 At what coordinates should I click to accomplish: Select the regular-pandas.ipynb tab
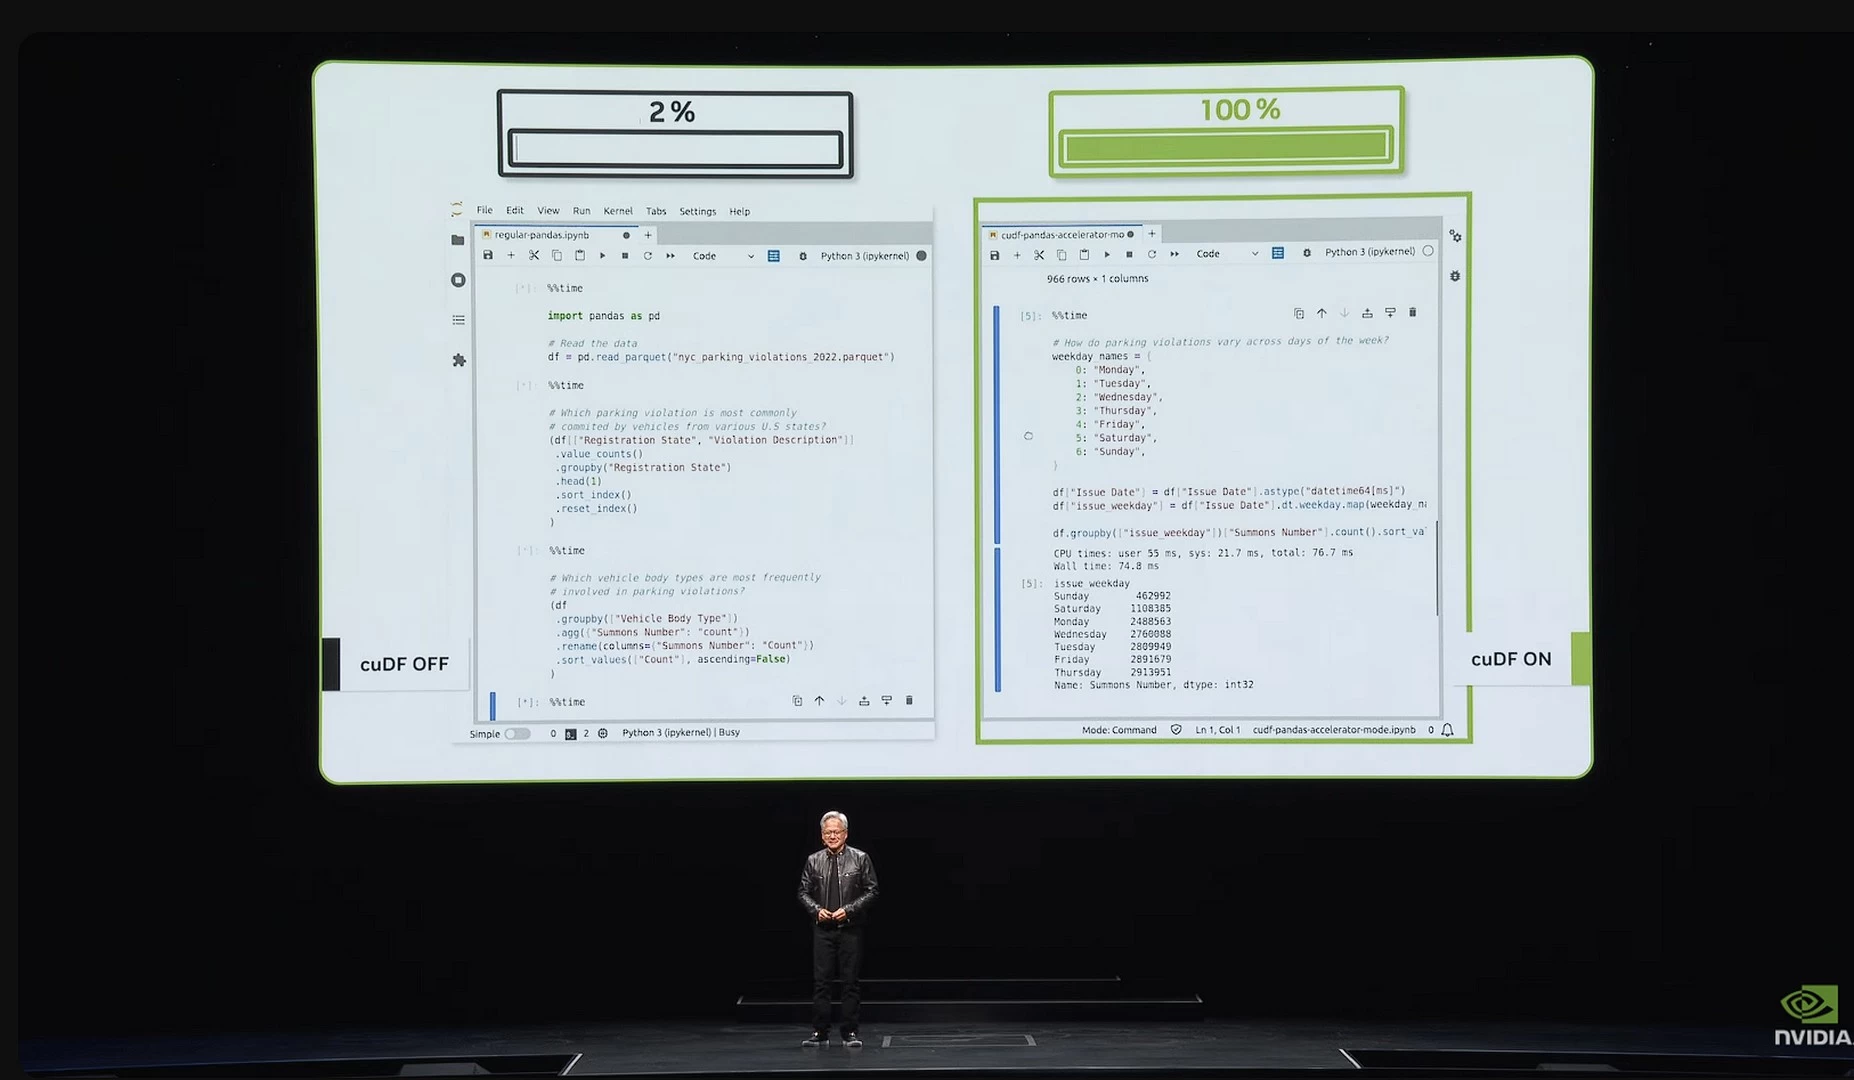tap(542, 235)
